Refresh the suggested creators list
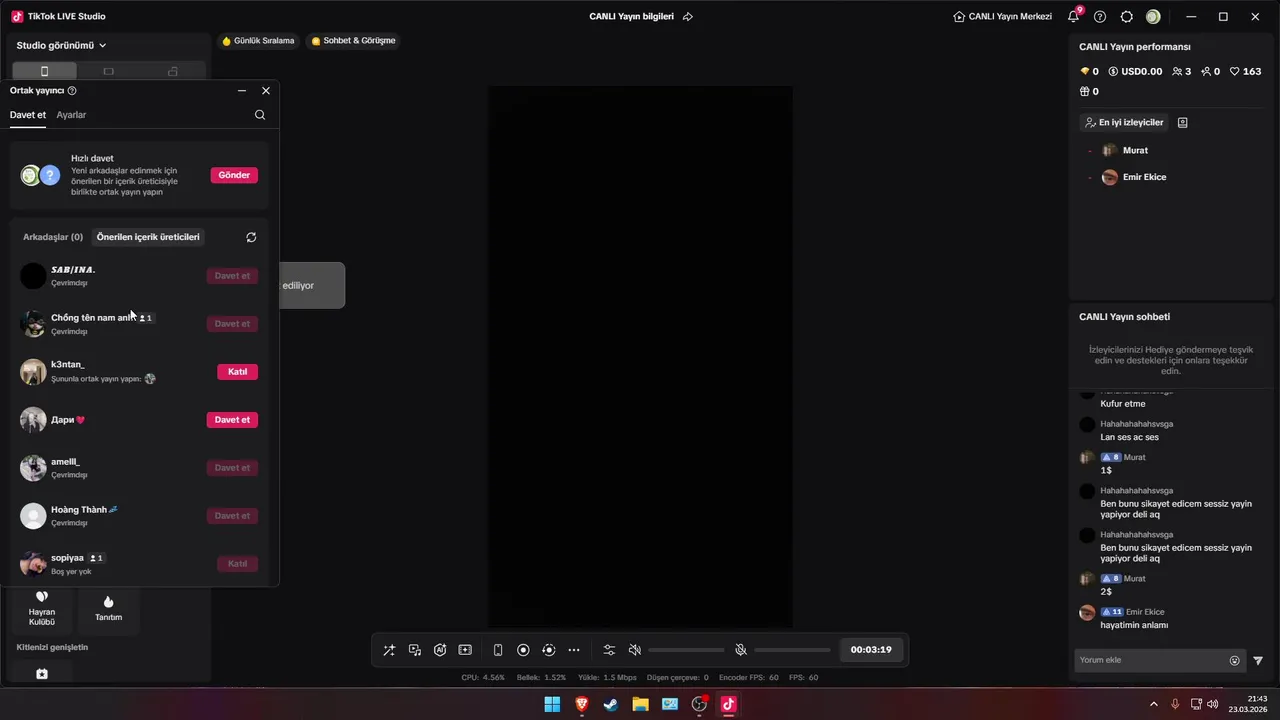 click(x=251, y=237)
